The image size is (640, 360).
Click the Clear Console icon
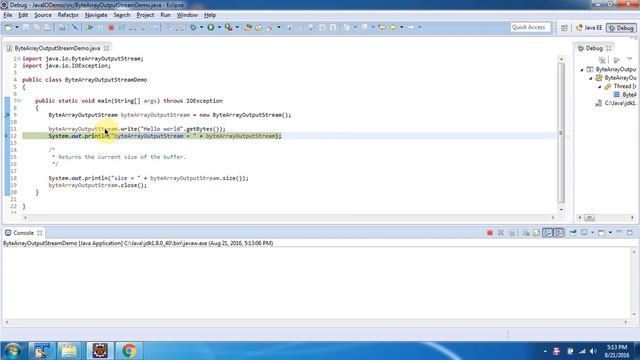coord(526,233)
